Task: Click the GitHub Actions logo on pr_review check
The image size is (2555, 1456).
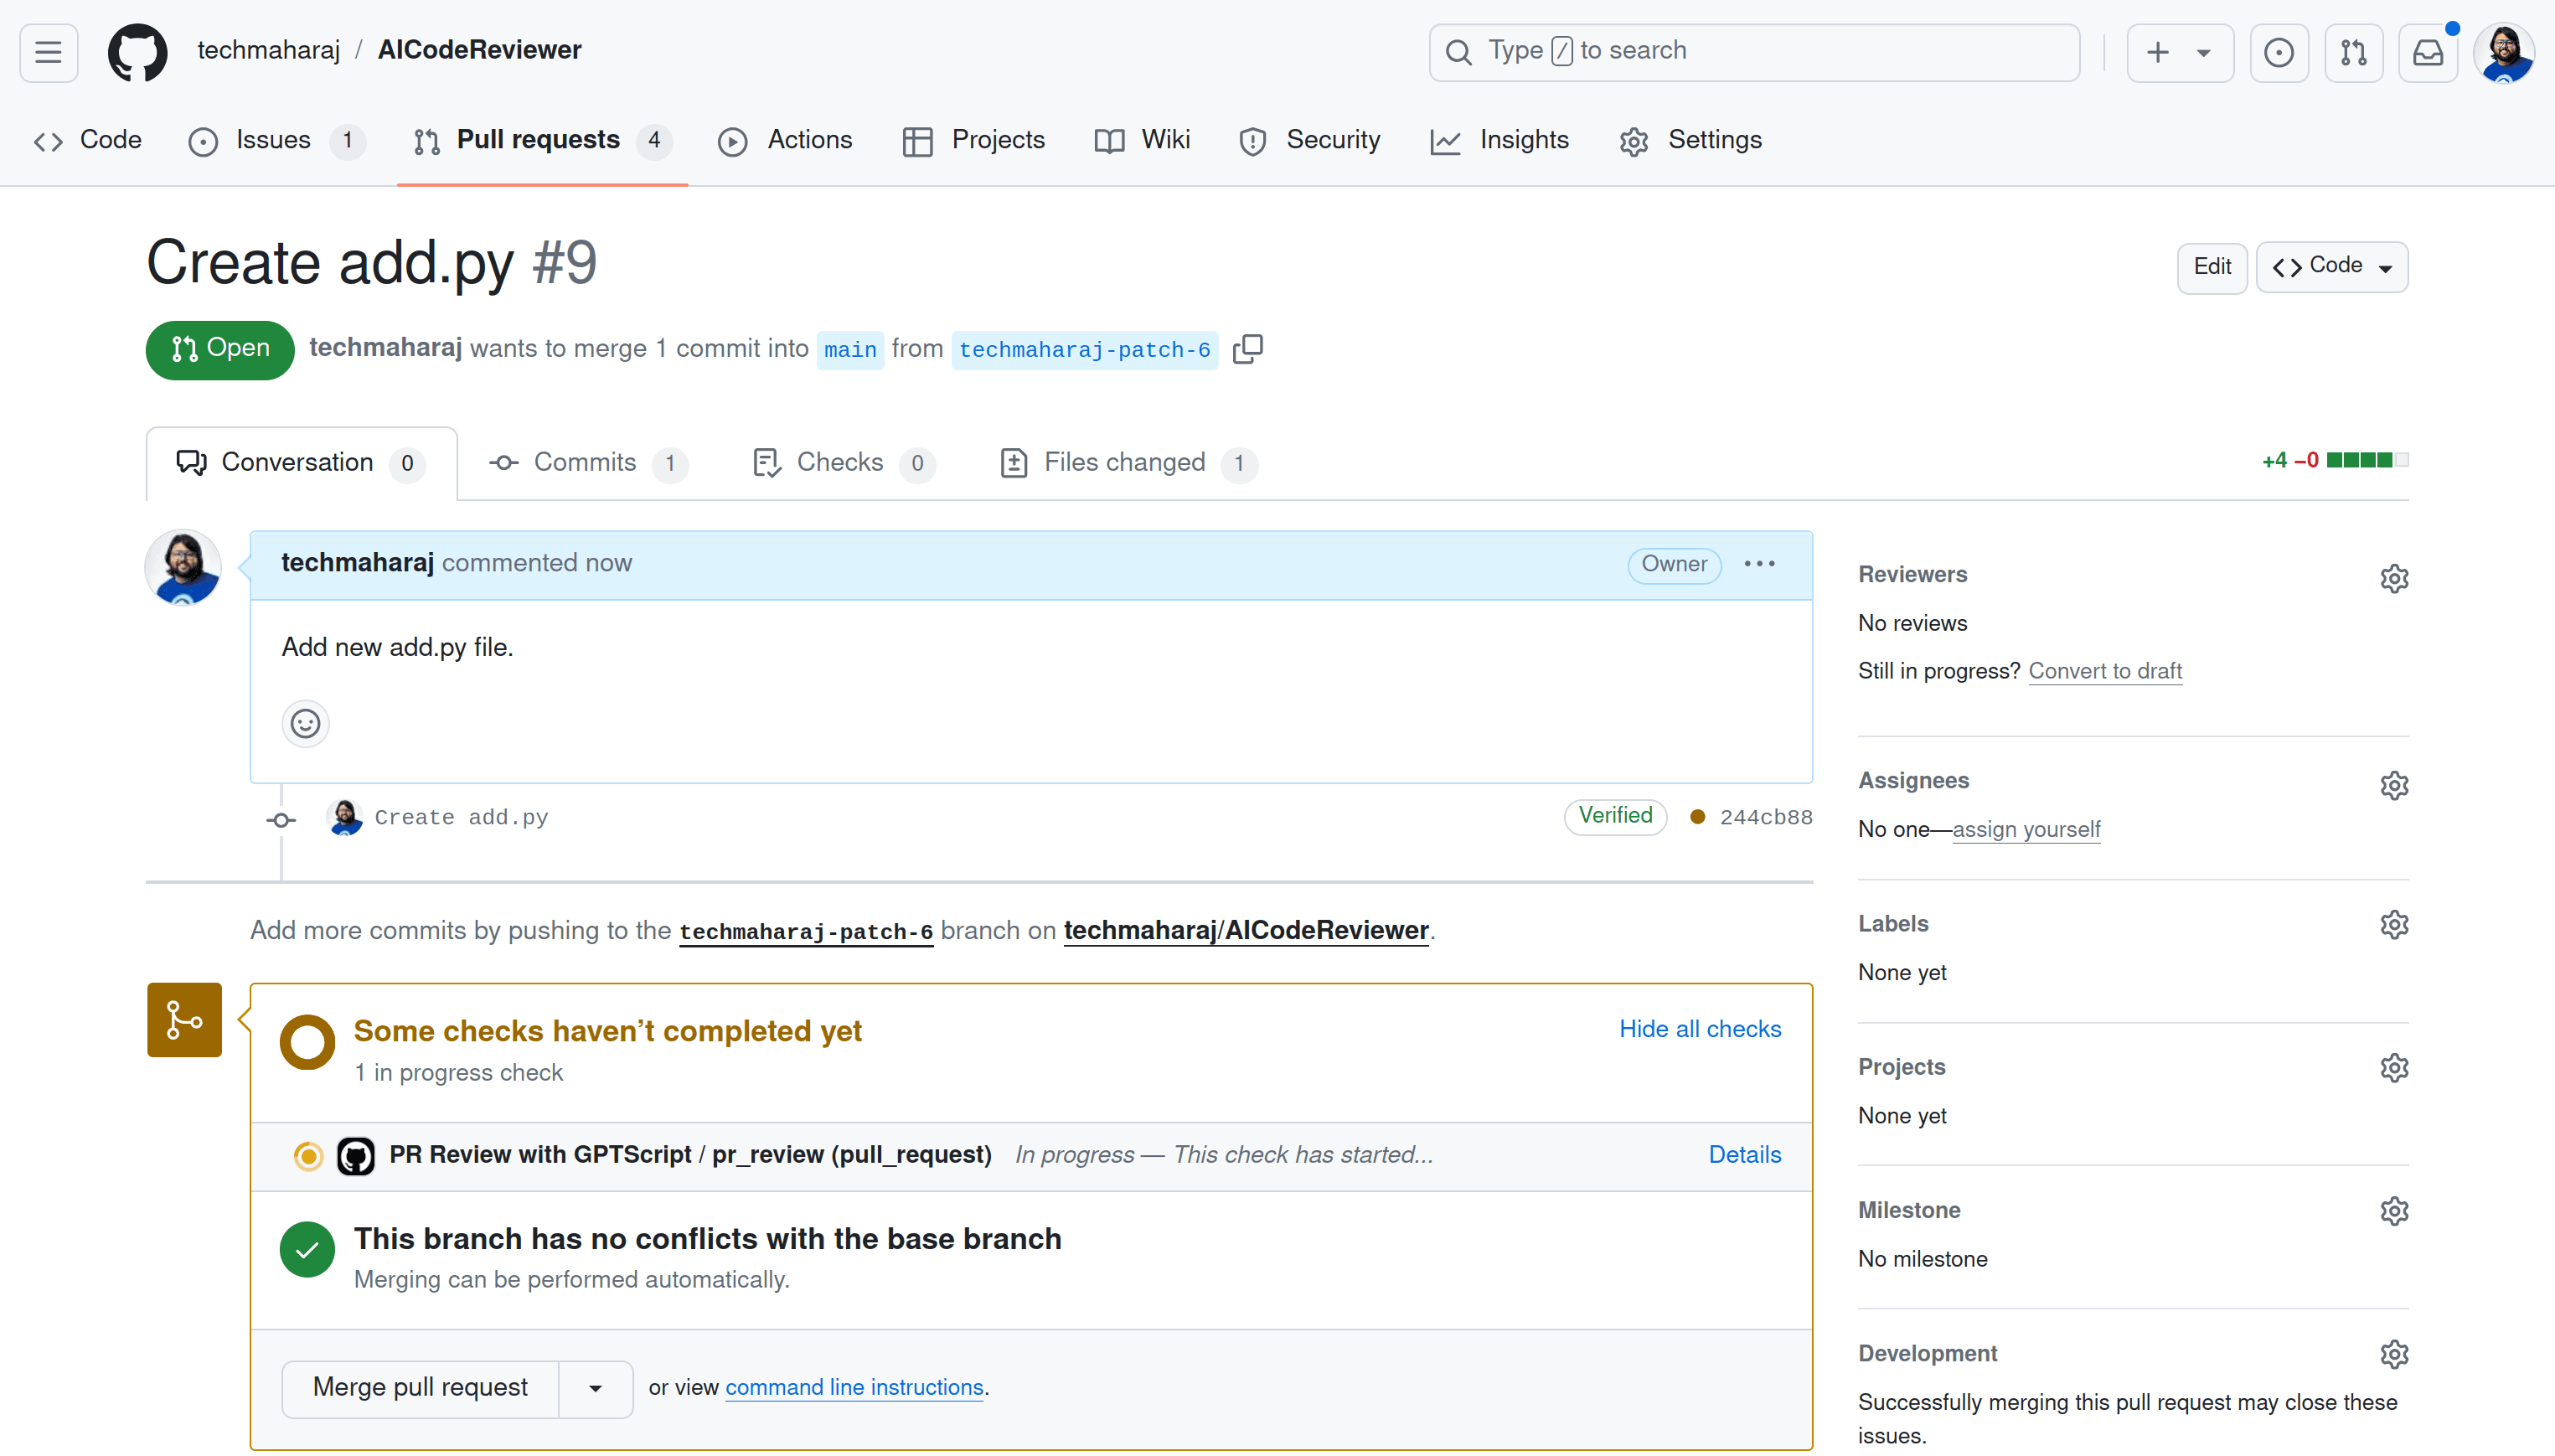Action: [x=355, y=1156]
